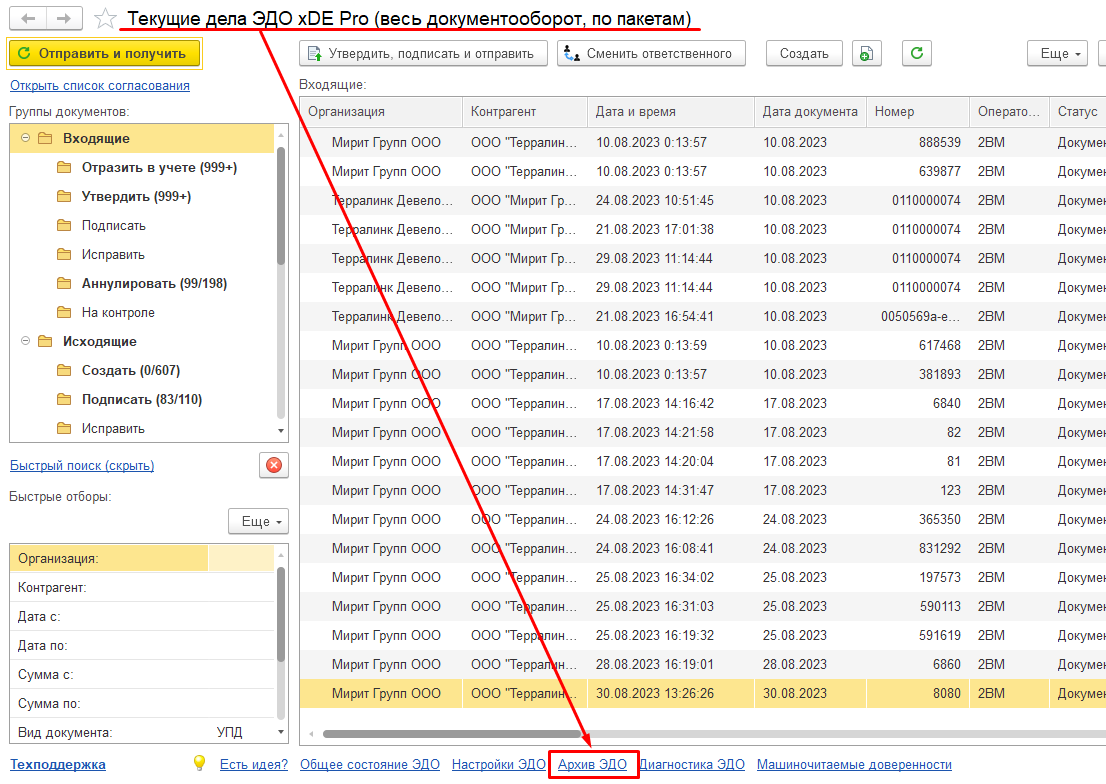This screenshot has height=784, width=1106.
Task: Collapse the Исходящие group
Action: [x=25, y=341]
